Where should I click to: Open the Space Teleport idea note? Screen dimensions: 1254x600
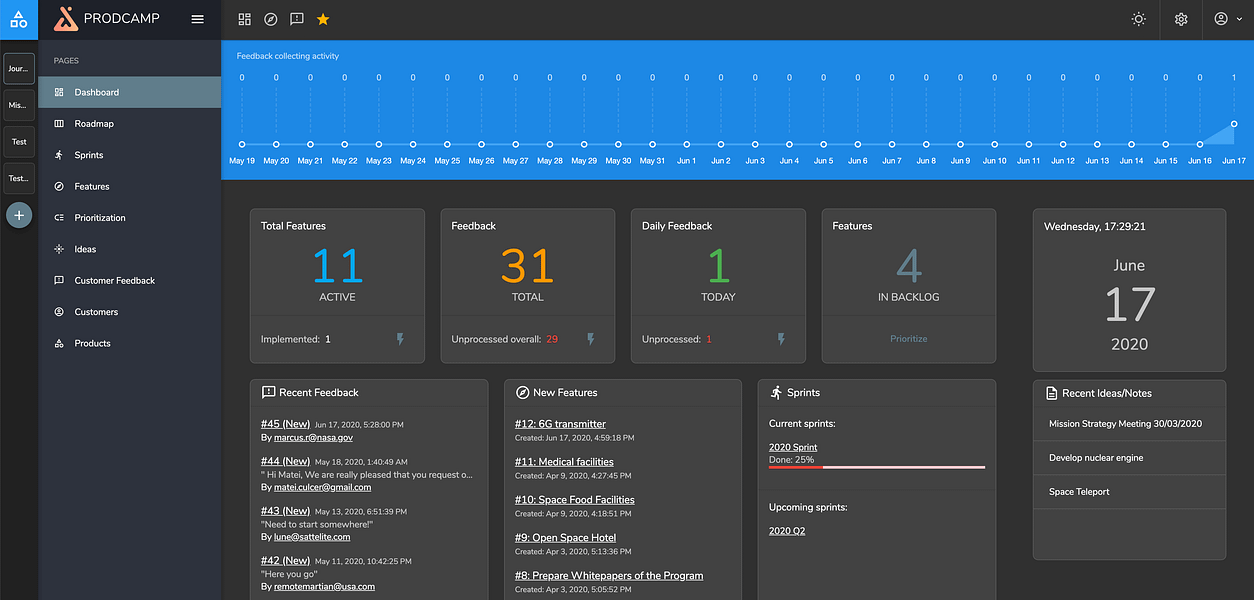pos(1079,492)
